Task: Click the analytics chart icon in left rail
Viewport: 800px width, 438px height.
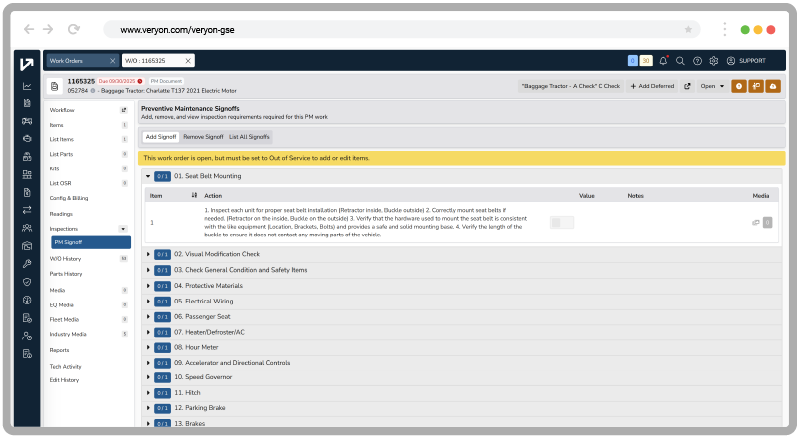Action: (26, 86)
